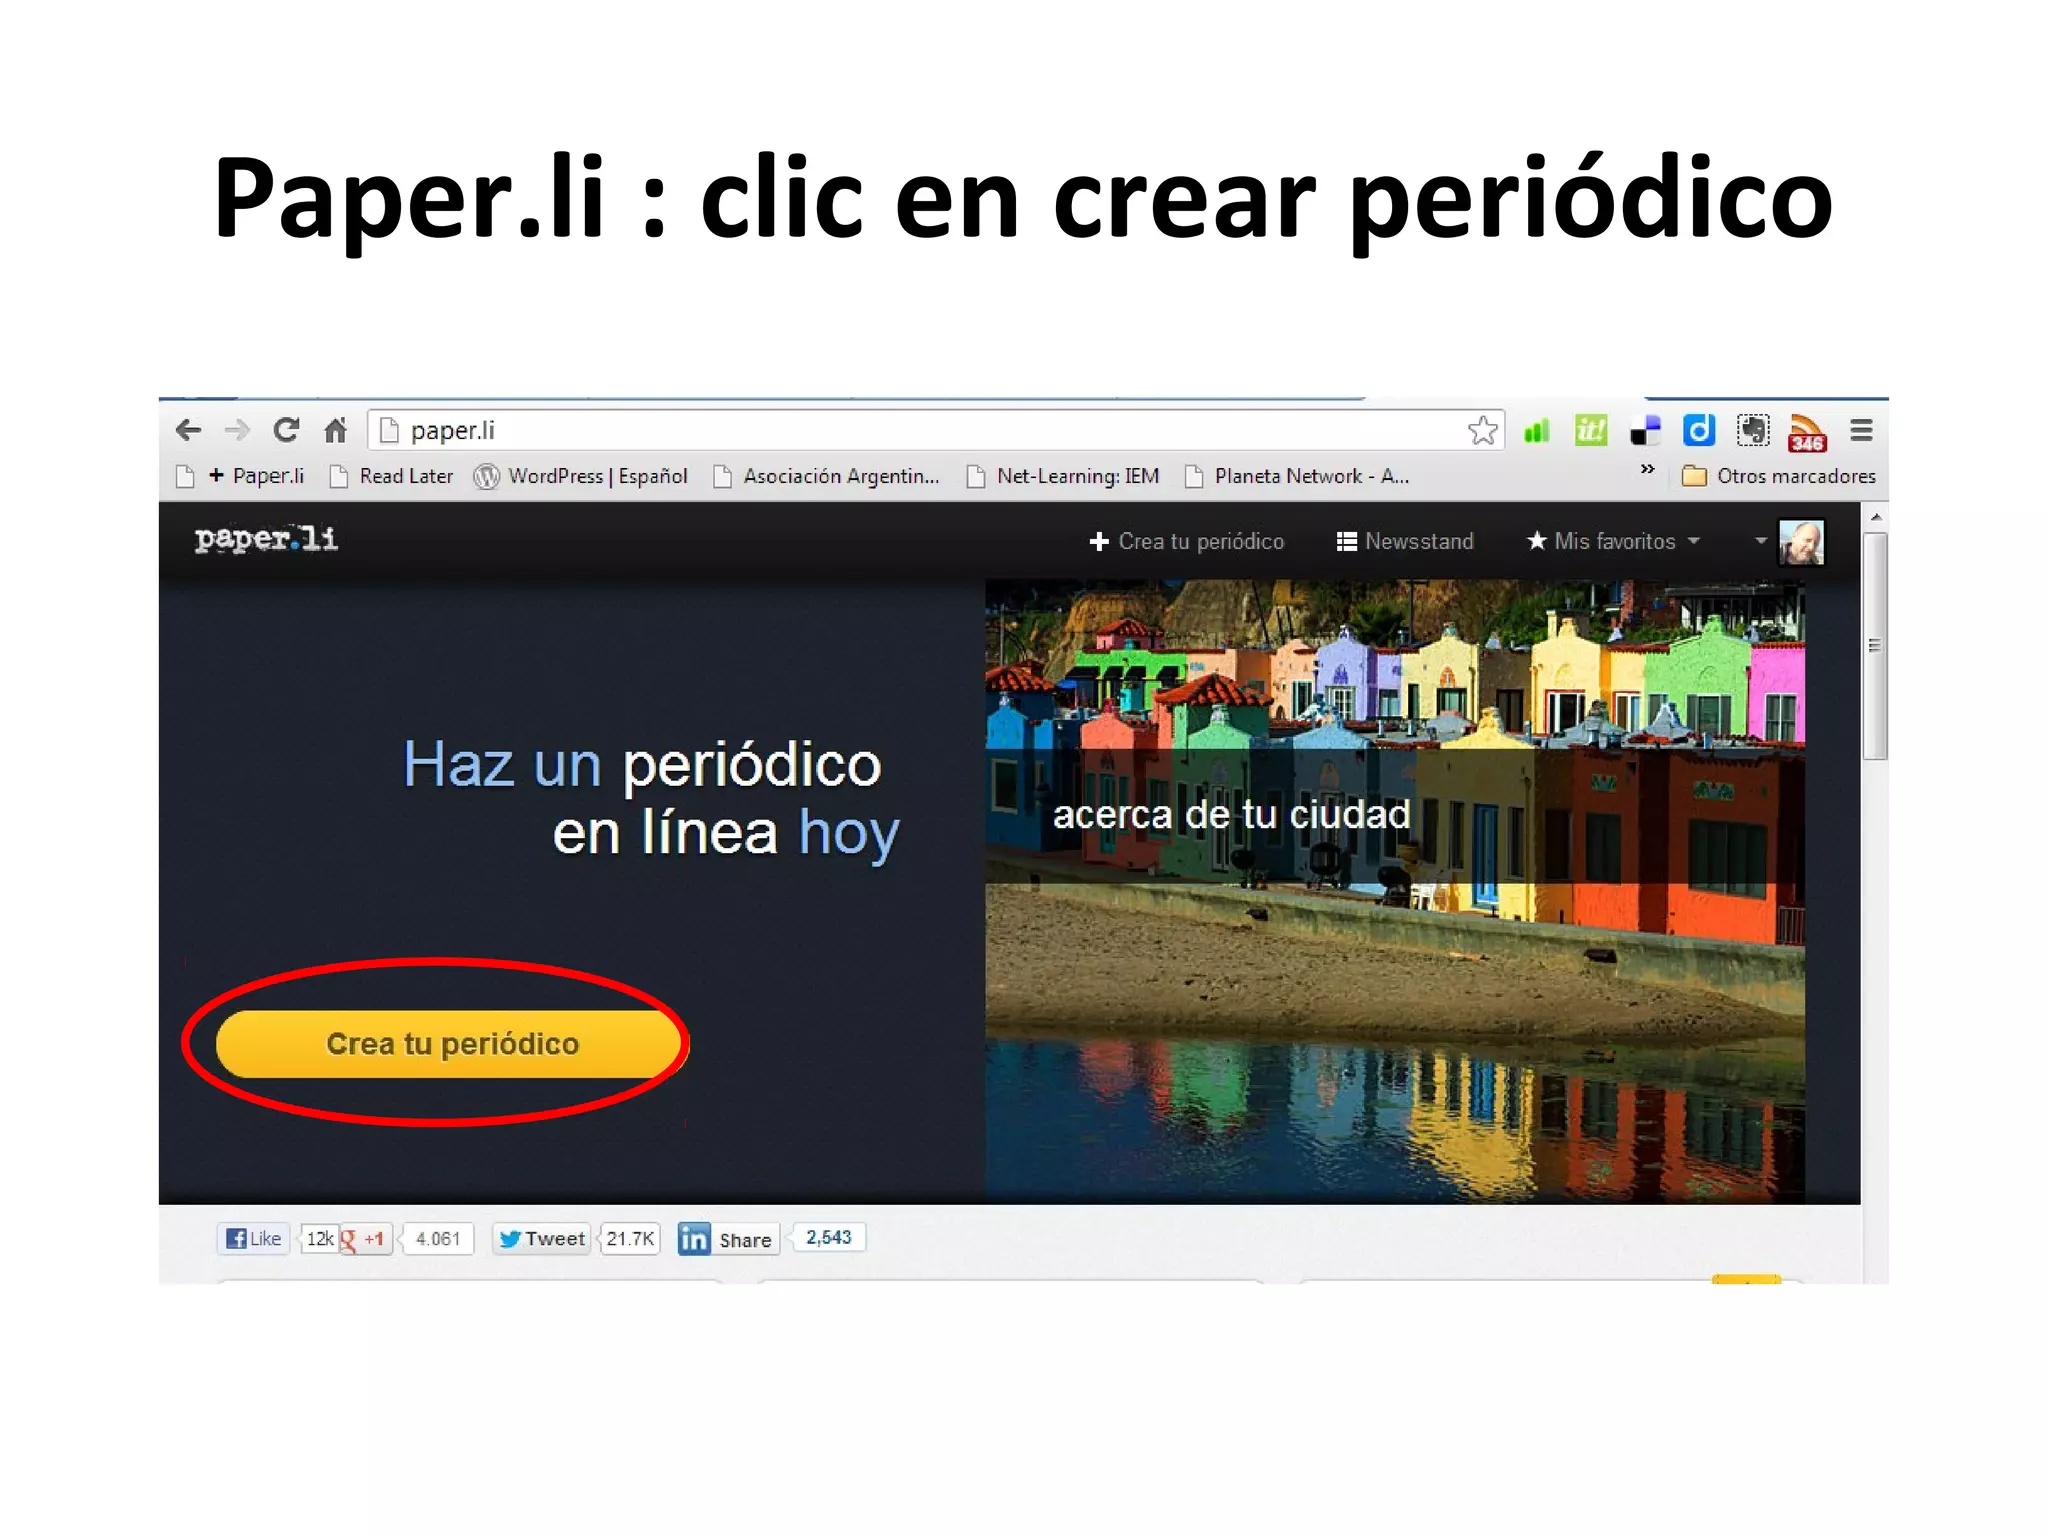This screenshot has width=2048, height=1536.
Task: Click the Tweet share button
Action: click(x=542, y=1239)
